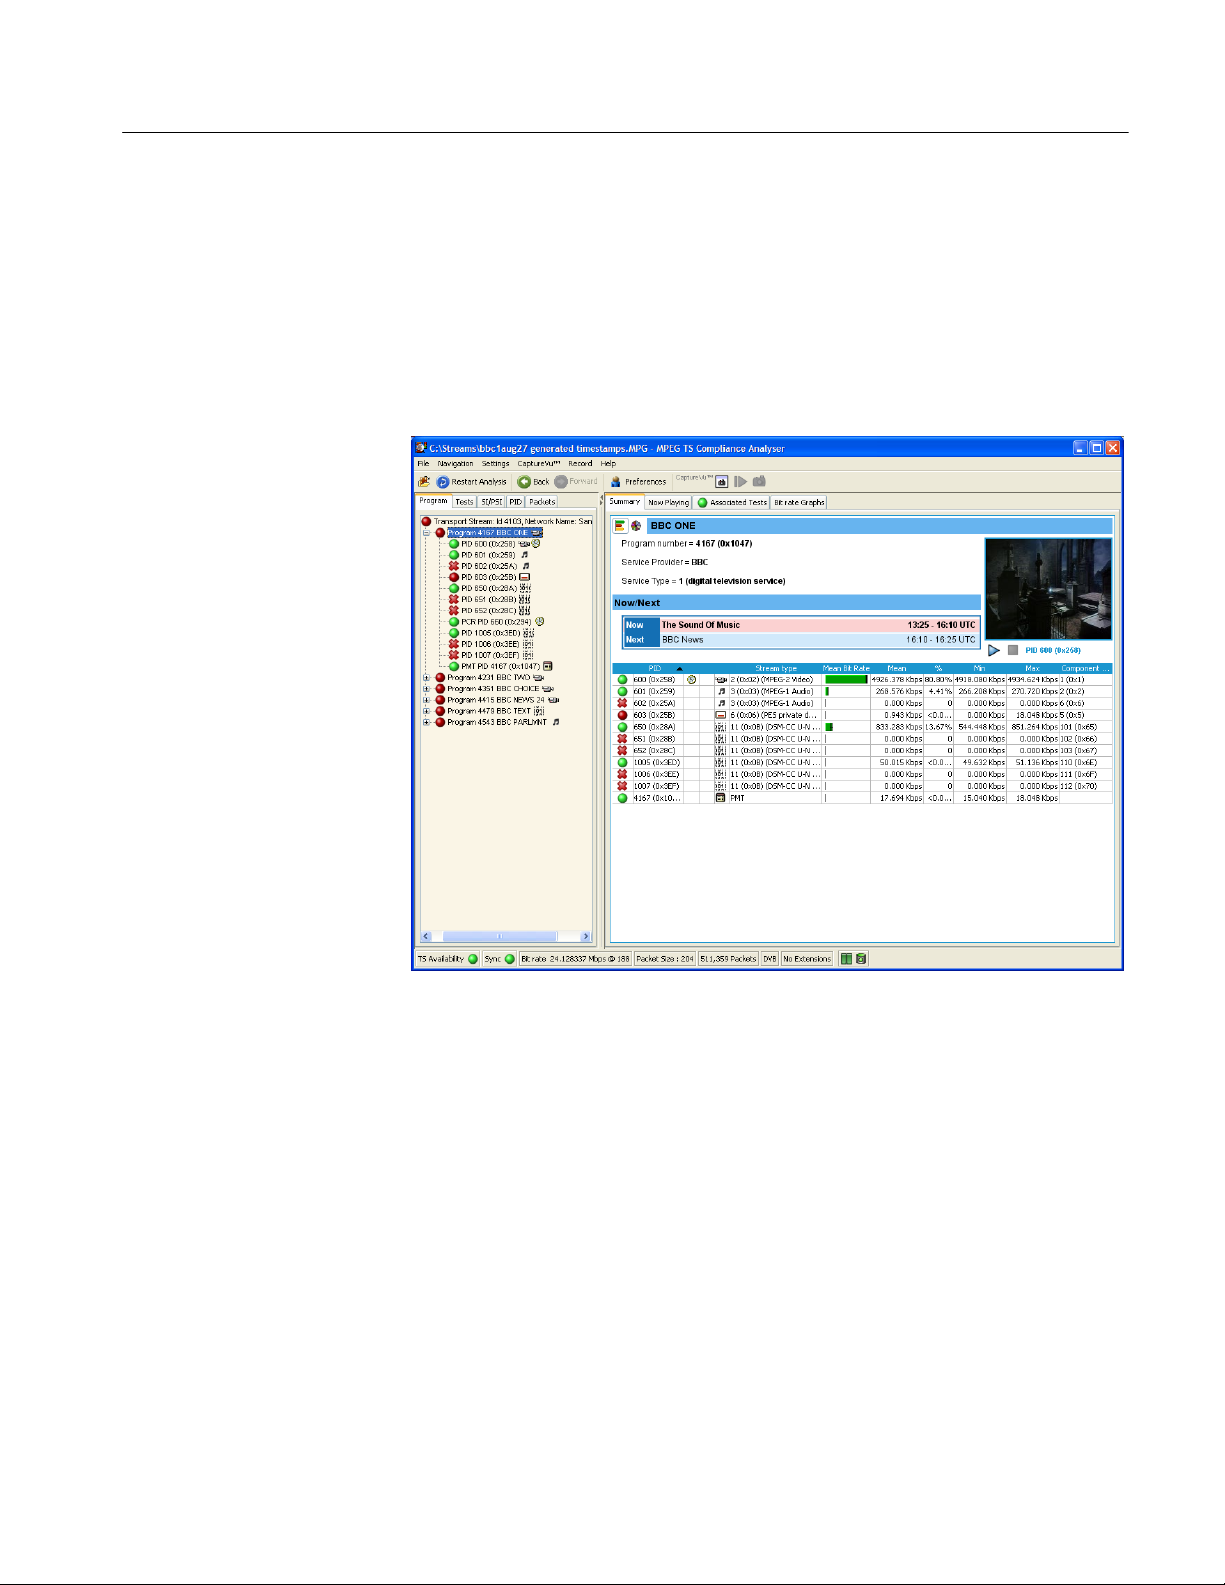Click green status icon beside PID 1005 in tree
Image resolution: width=1225 pixels, height=1585 pixels.
pyautogui.click(x=454, y=633)
